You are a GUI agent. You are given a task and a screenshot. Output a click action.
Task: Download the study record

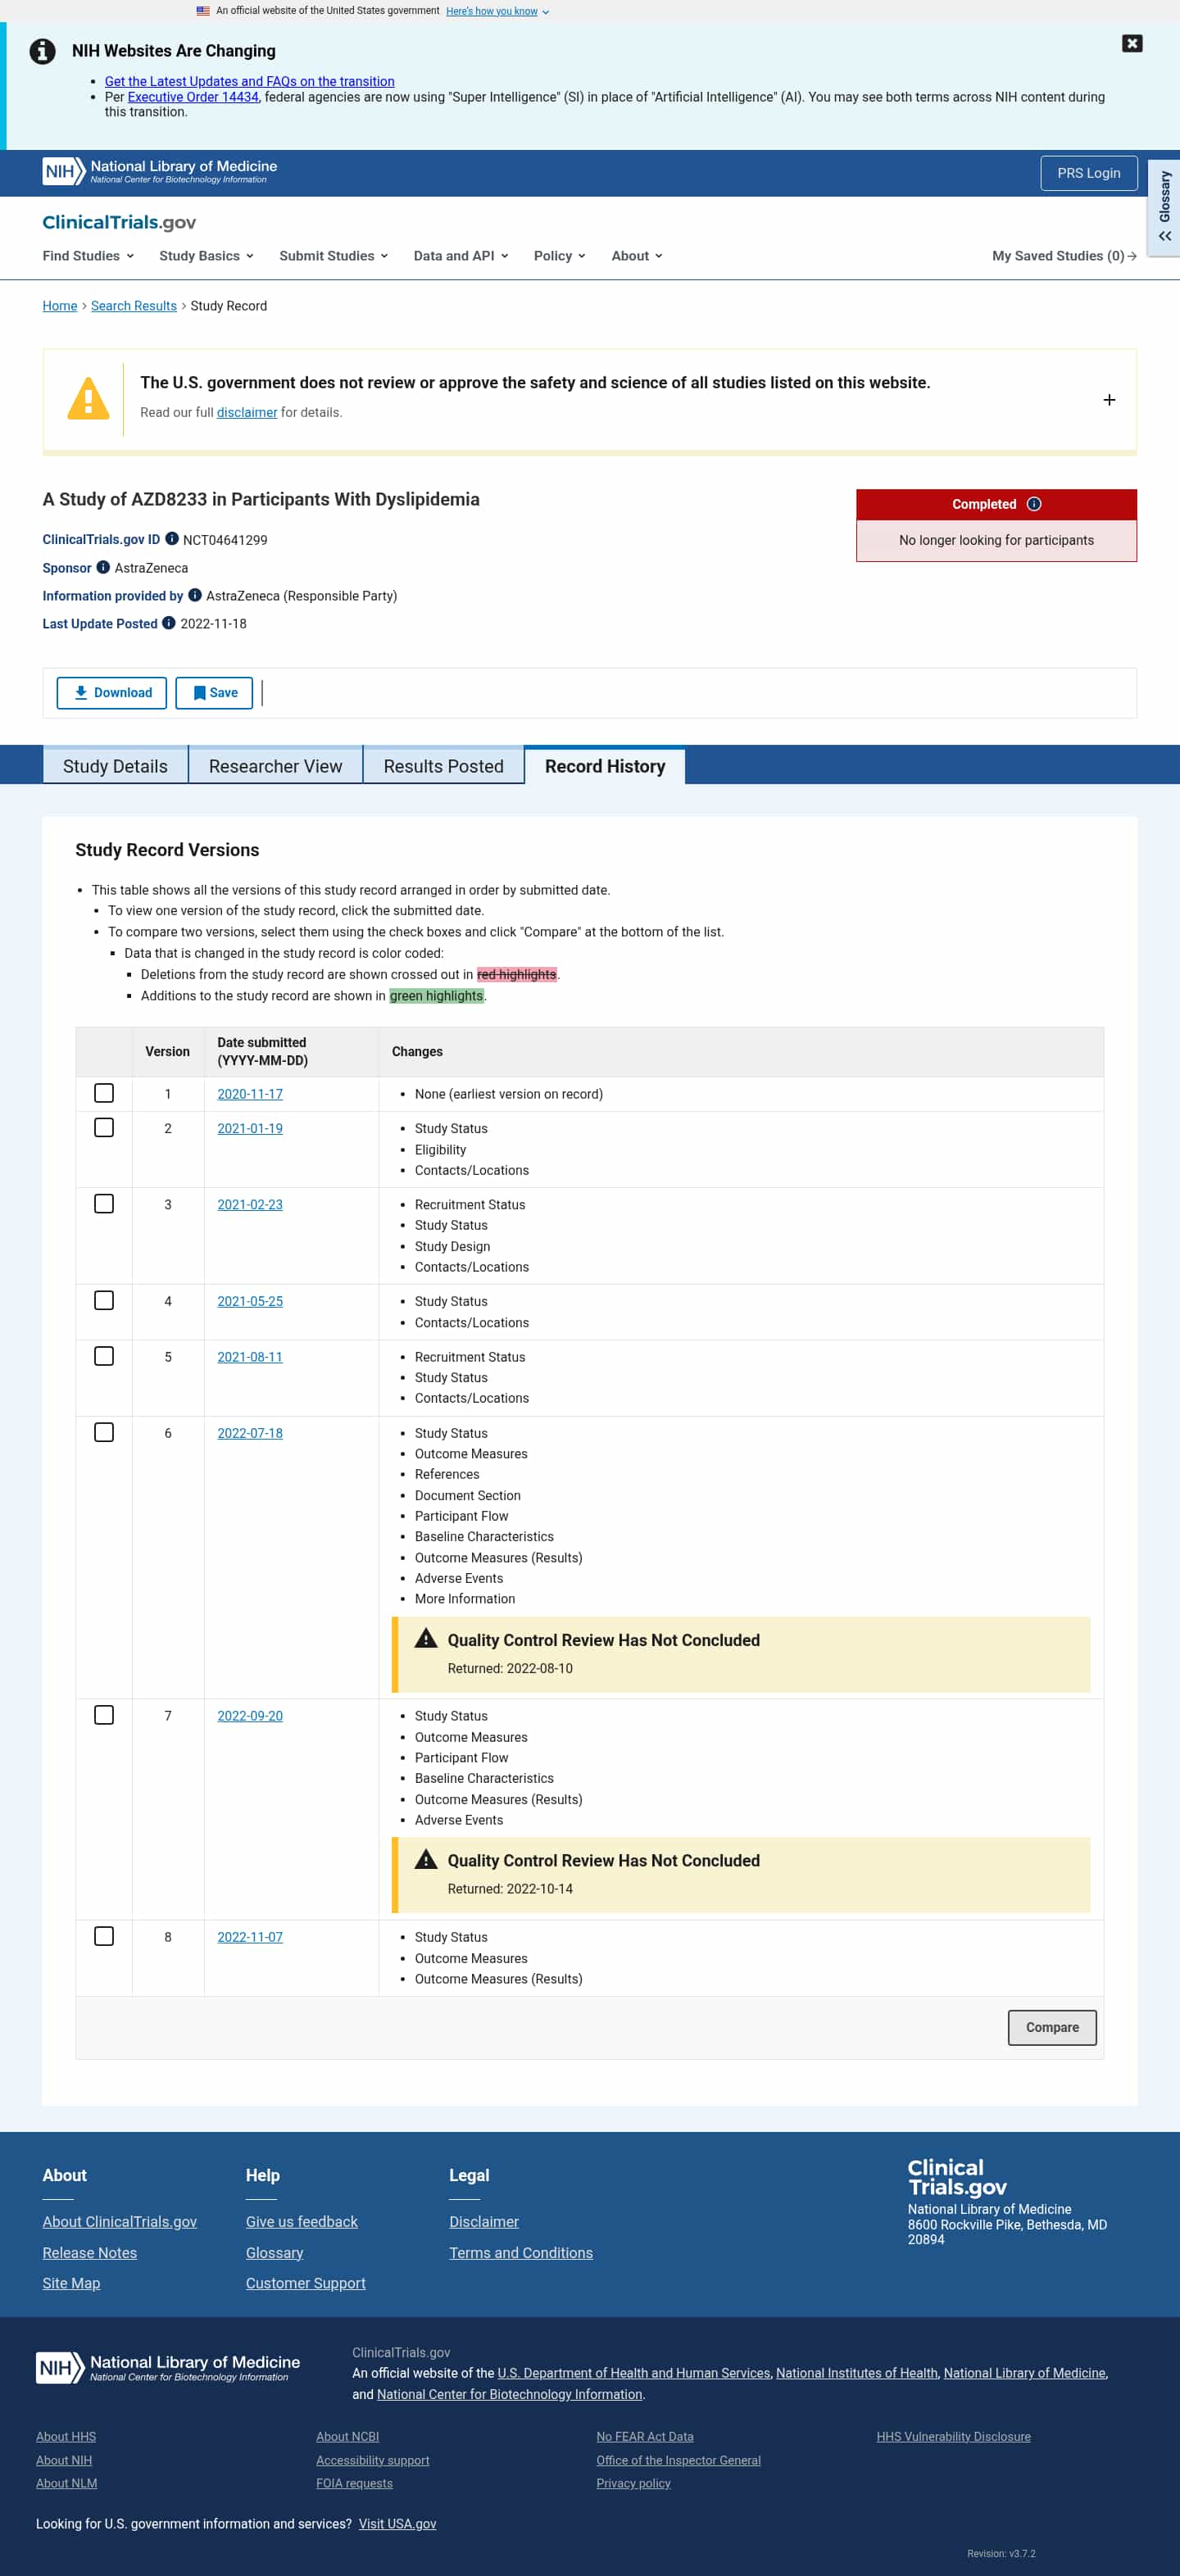pos(112,693)
